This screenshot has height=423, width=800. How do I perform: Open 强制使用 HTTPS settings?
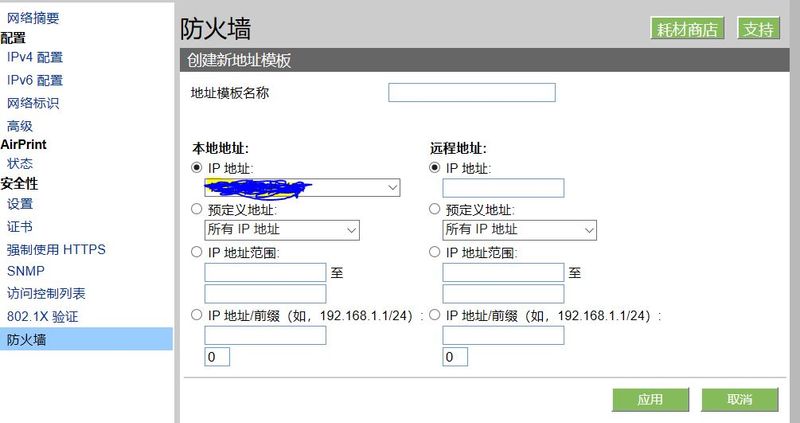tap(56, 249)
